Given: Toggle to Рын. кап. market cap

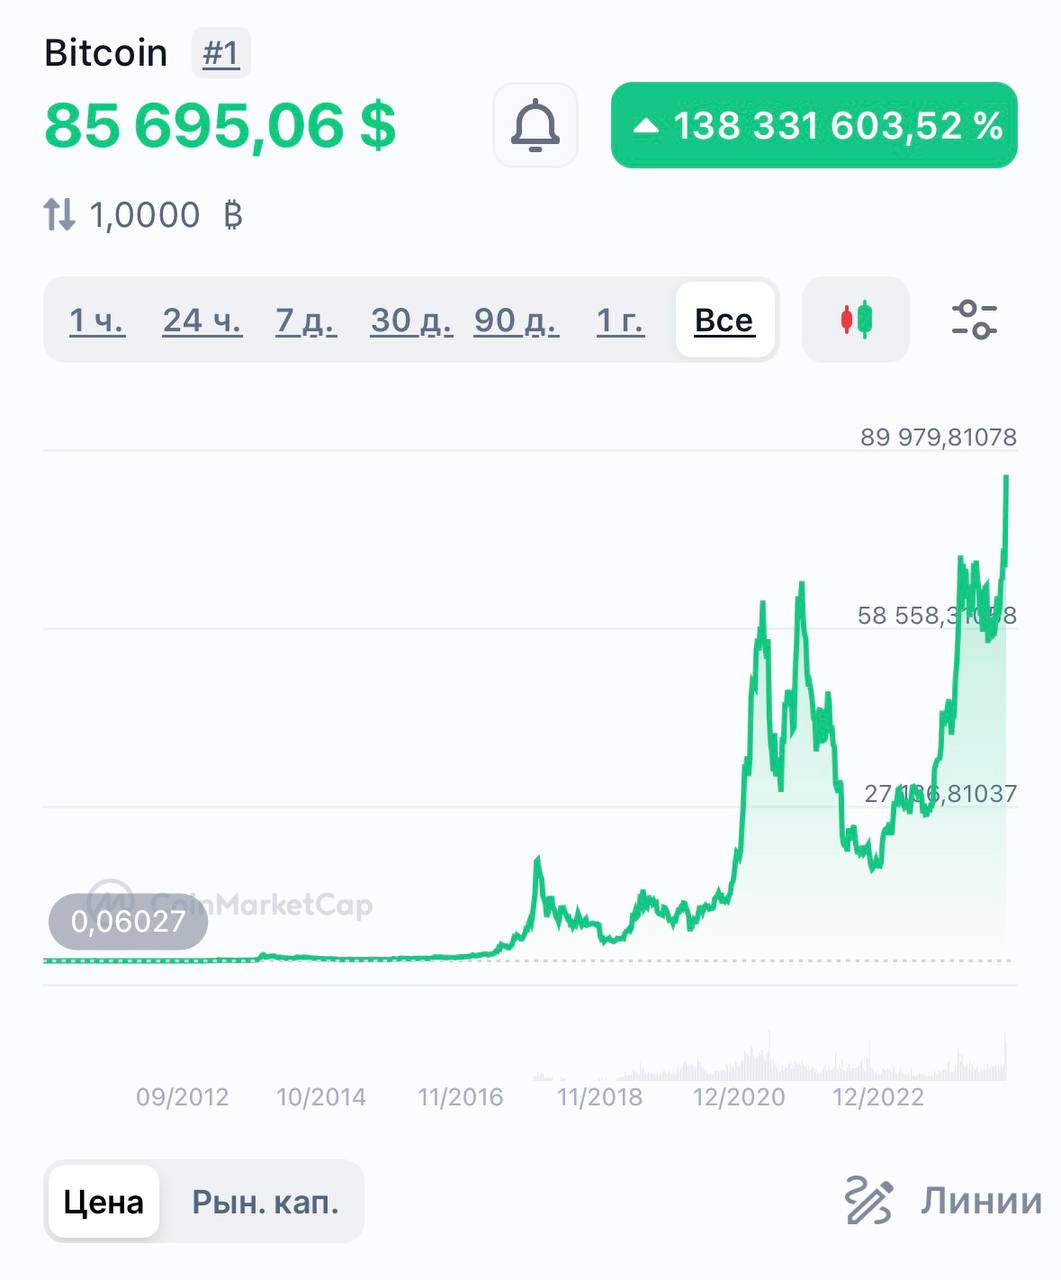Looking at the screenshot, I should [265, 1201].
